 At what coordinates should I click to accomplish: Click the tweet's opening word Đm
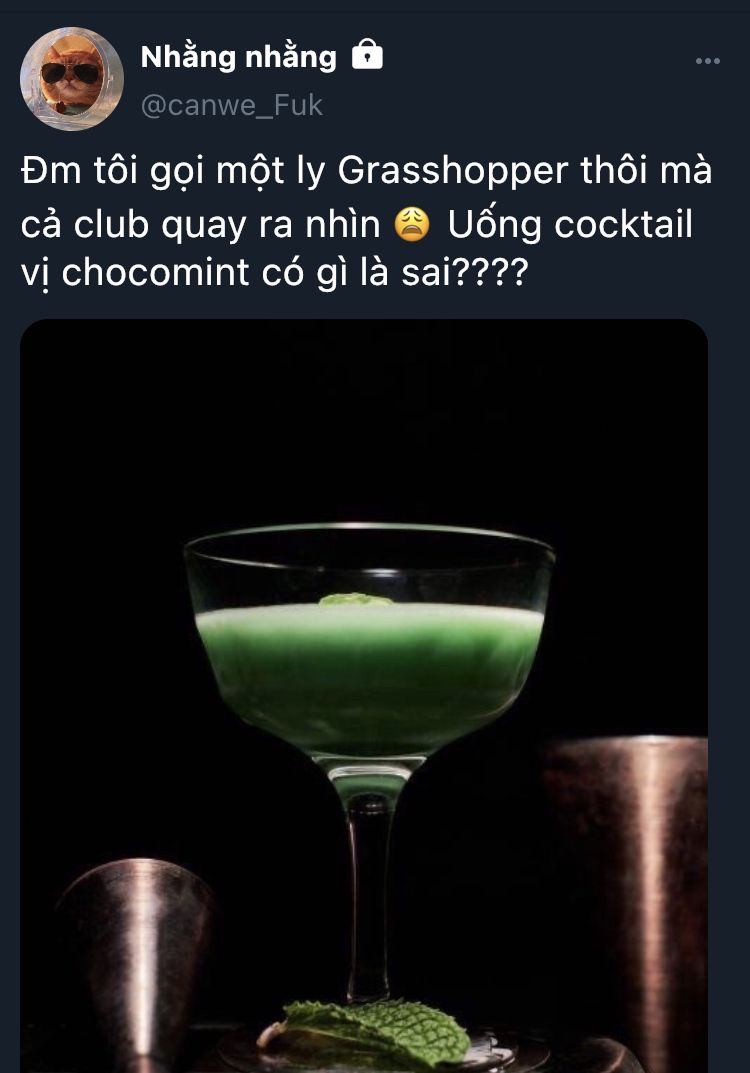pyautogui.click(x=51, y=171)
